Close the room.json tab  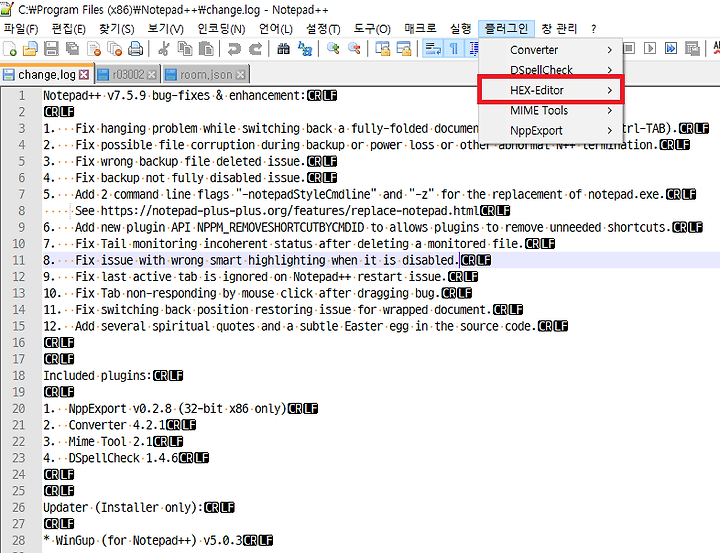[241, 74]
